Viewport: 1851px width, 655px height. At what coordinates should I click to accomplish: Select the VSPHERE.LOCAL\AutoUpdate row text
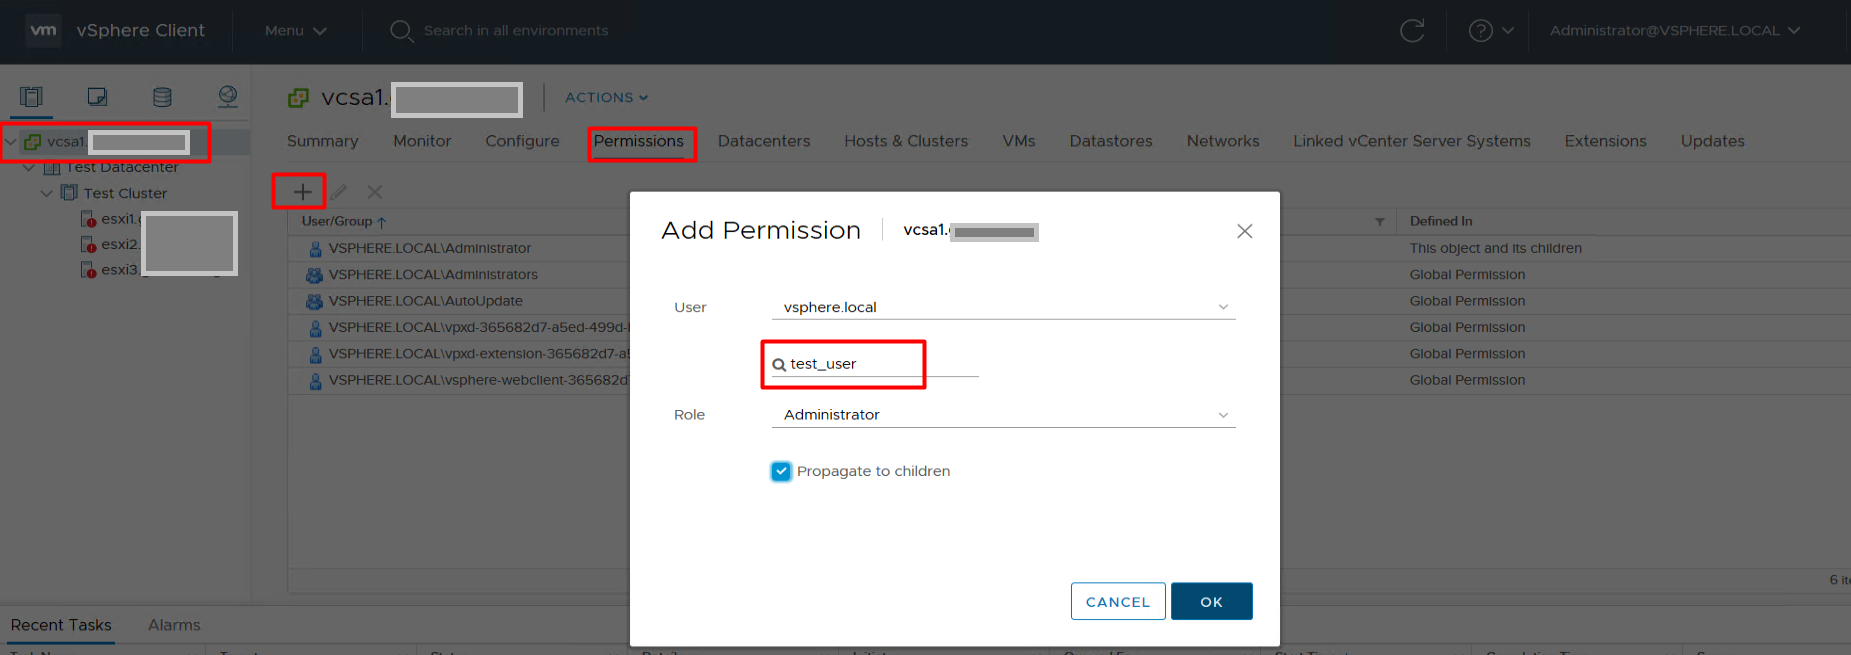[426, 301]
